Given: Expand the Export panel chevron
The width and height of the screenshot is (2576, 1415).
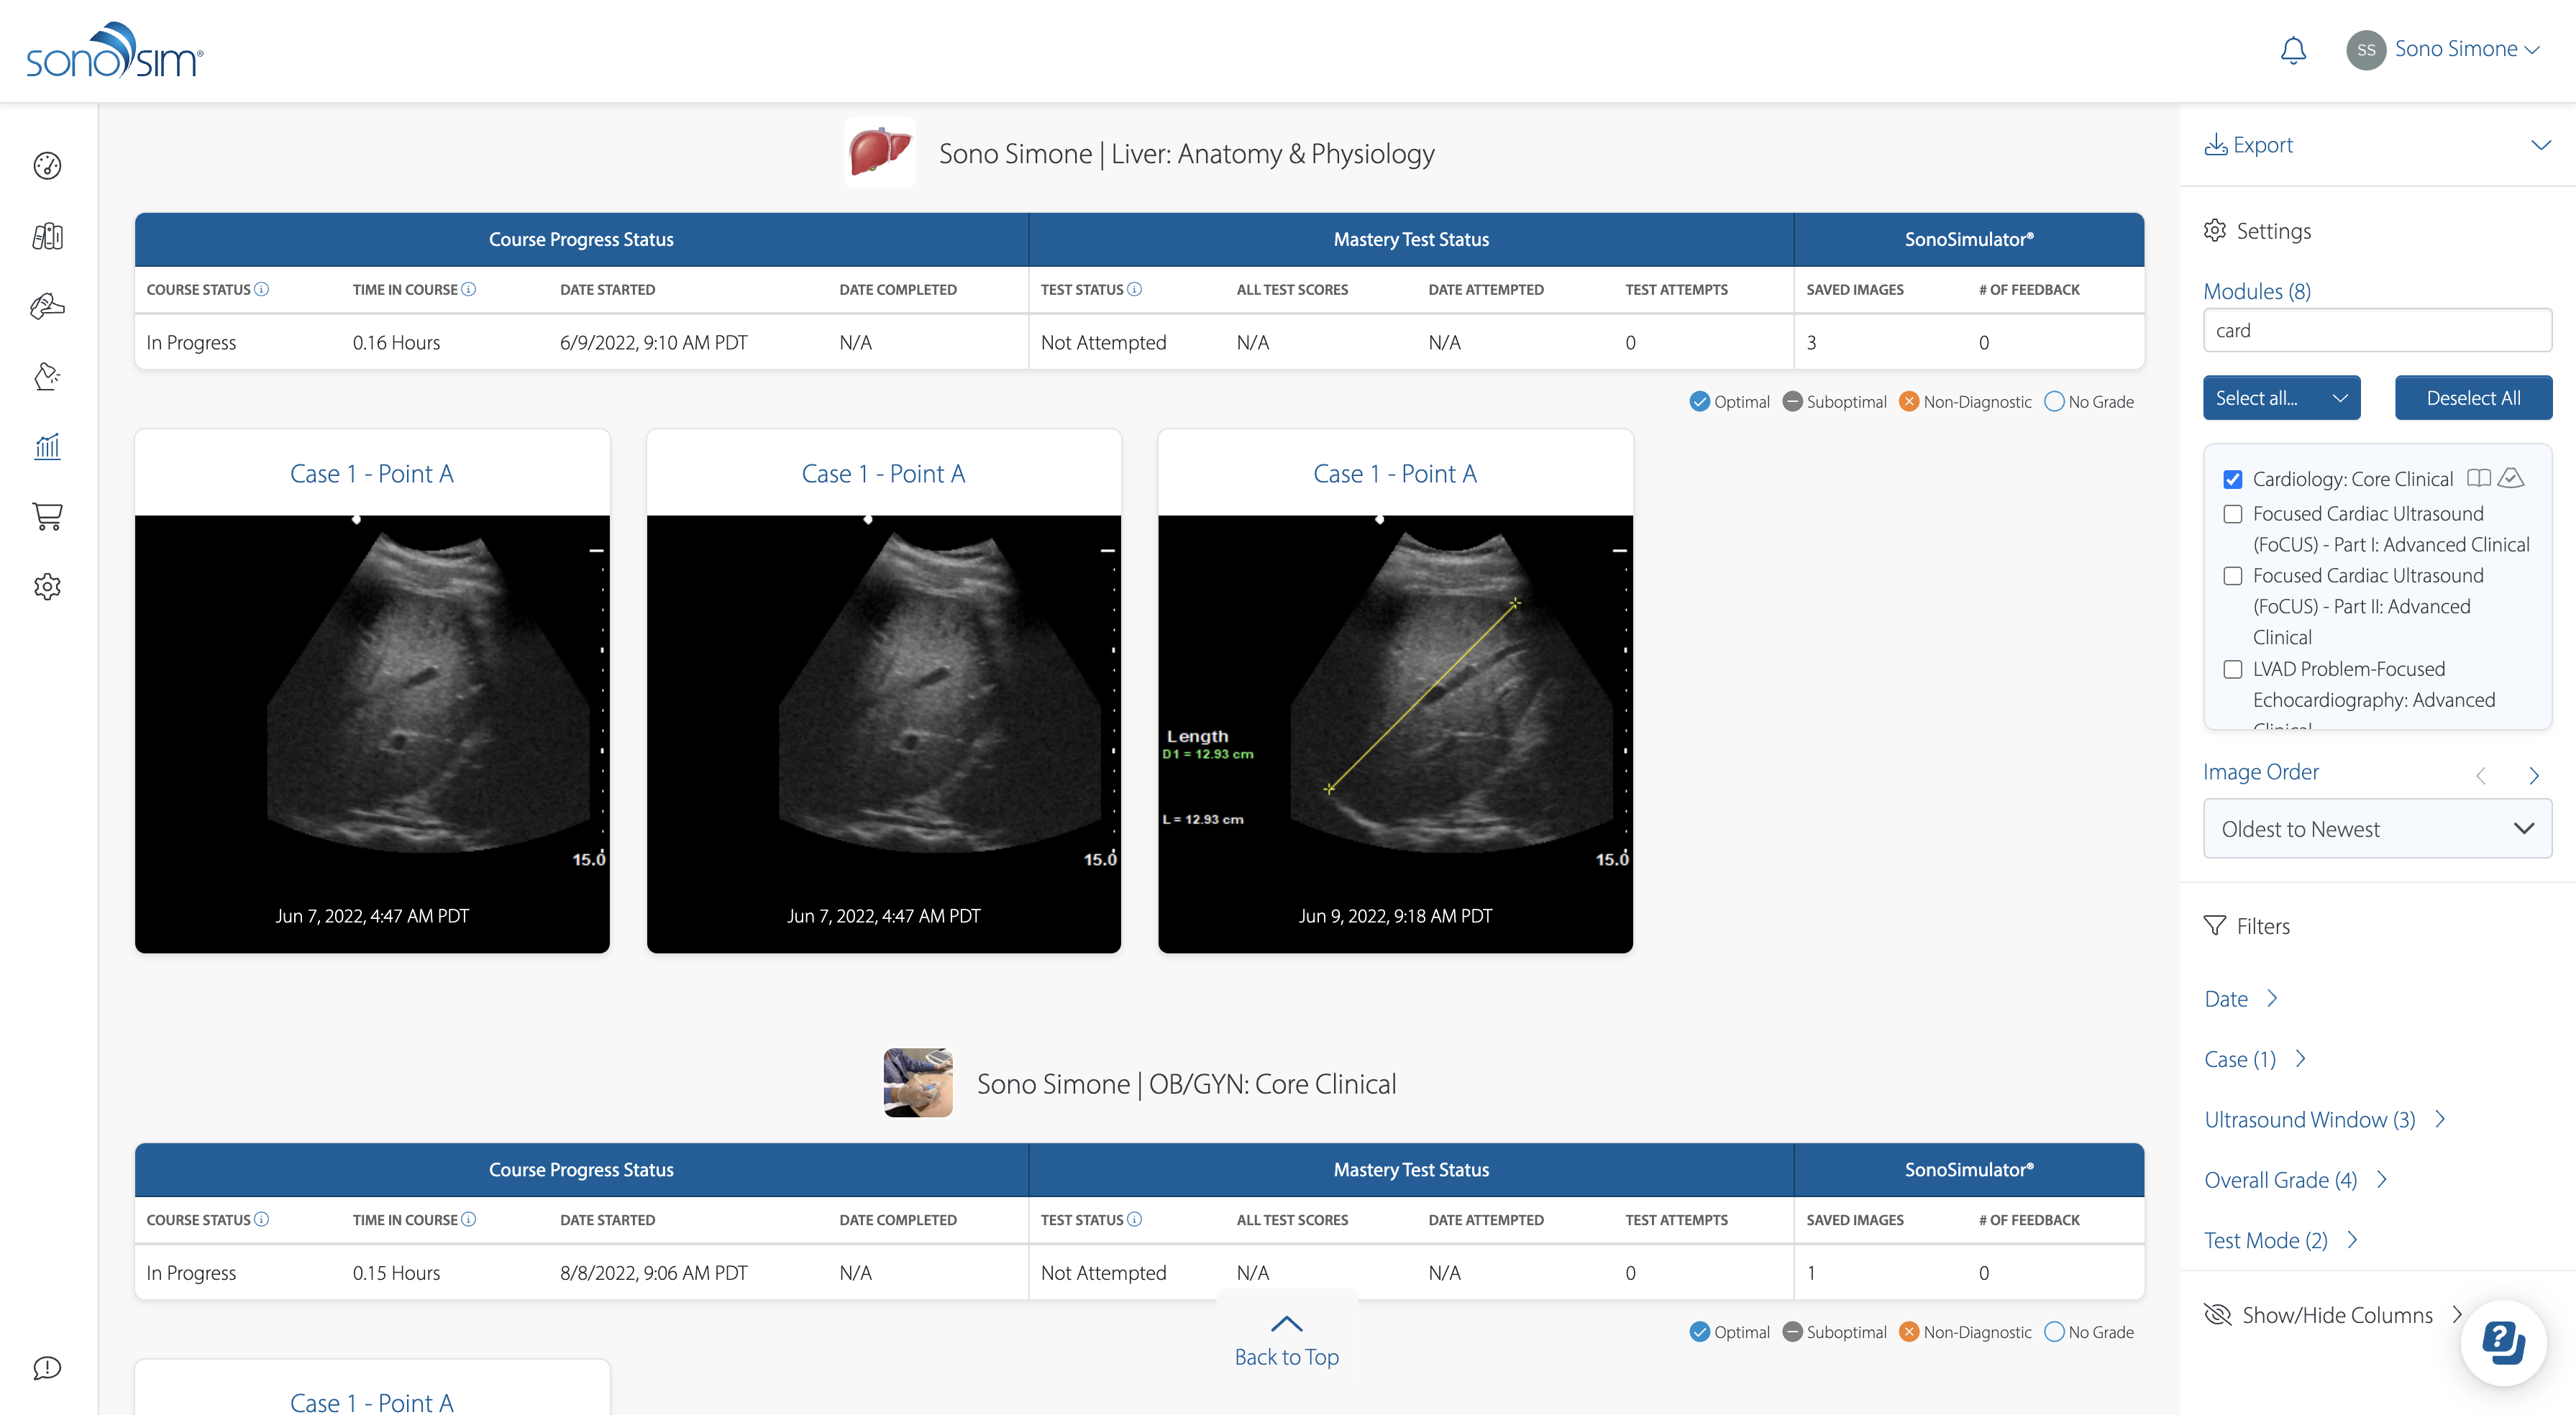Looking at the screenshot, I should [x=2540, y=145].
